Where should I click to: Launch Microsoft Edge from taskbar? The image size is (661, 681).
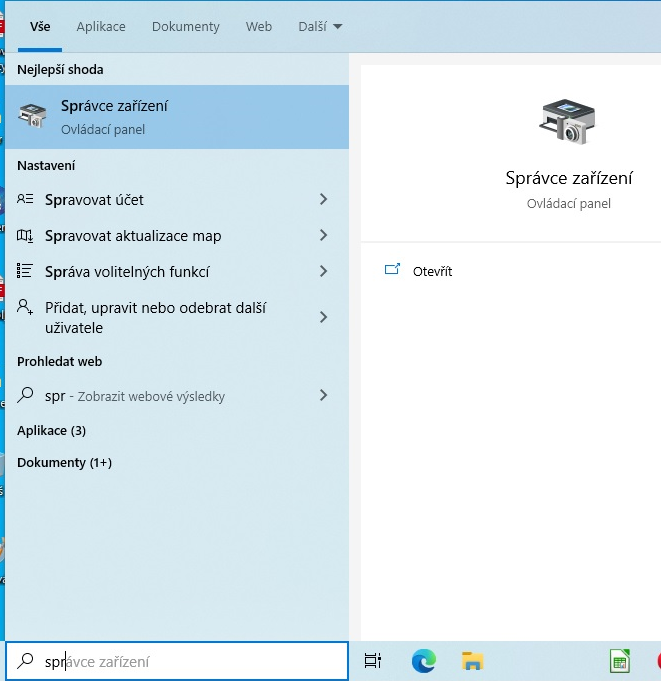click(423, 661)
